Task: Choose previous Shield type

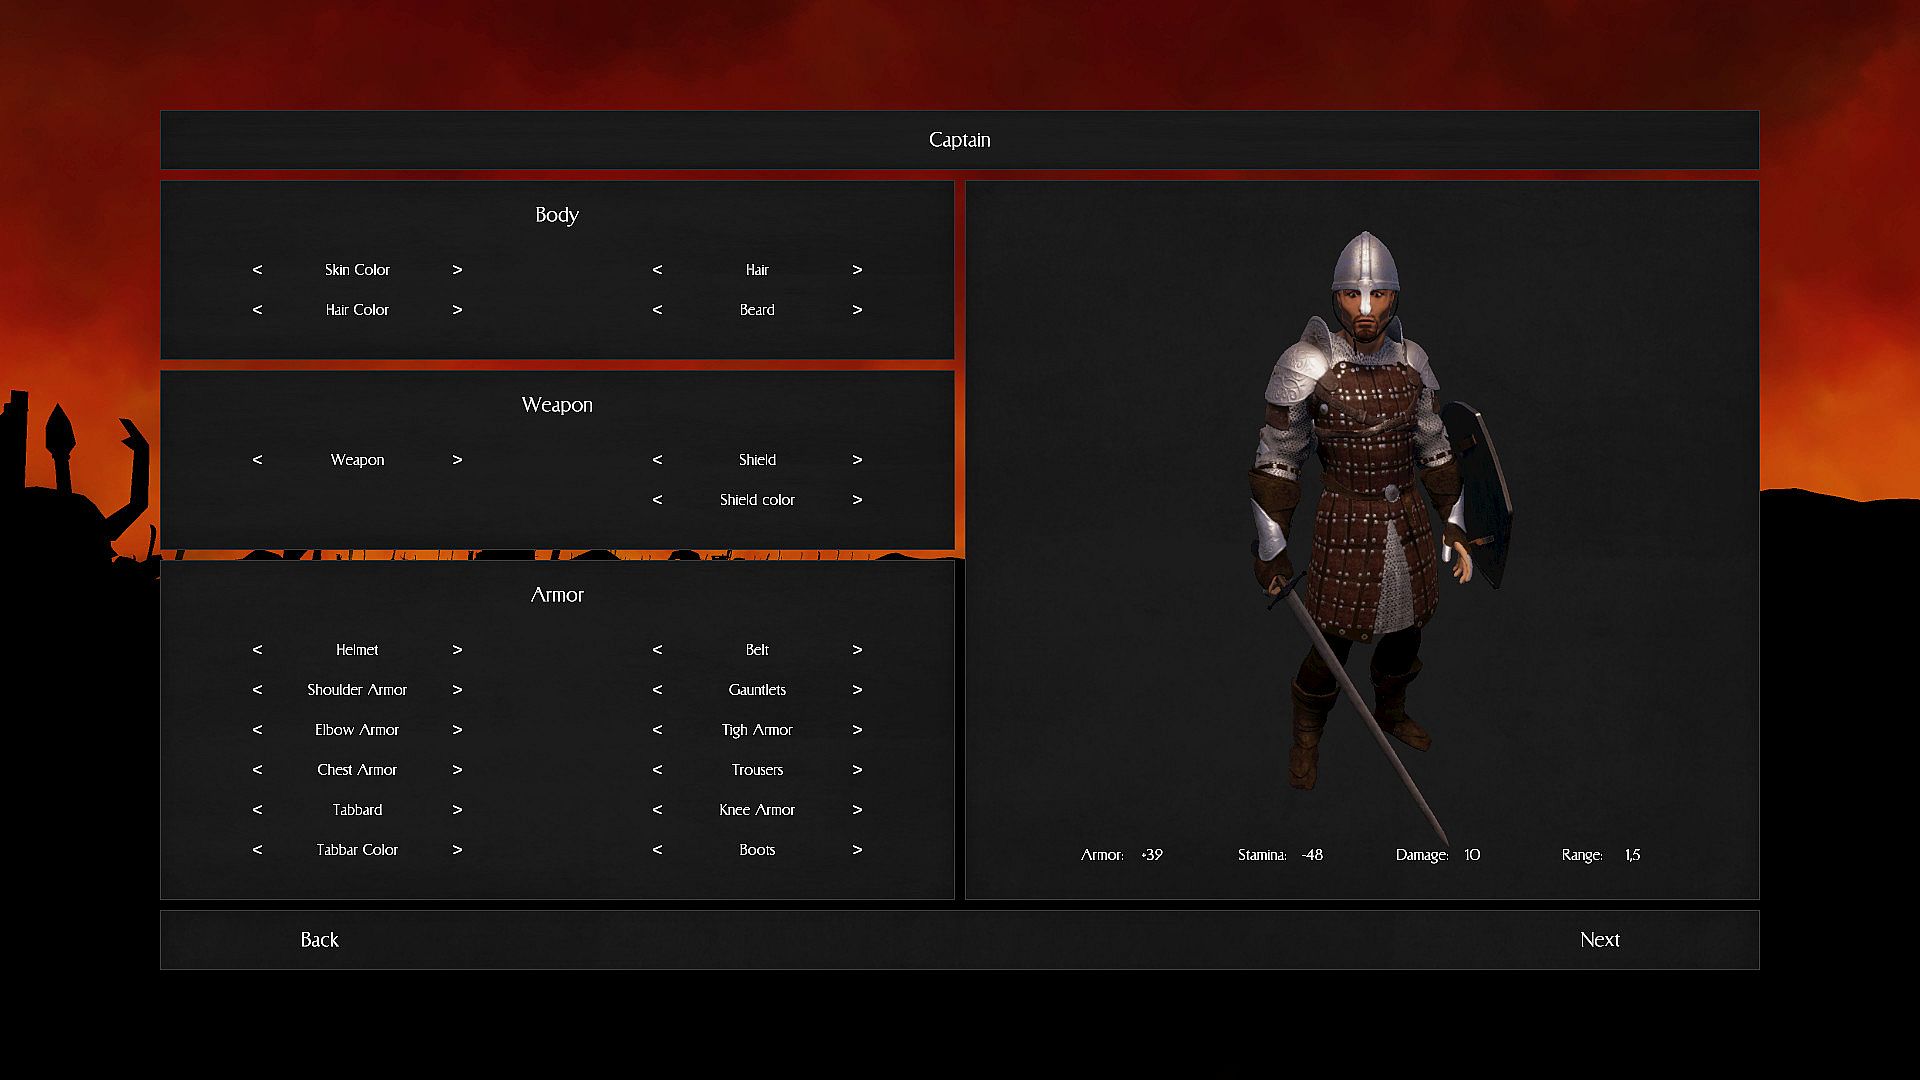Action: pos(657,460)
